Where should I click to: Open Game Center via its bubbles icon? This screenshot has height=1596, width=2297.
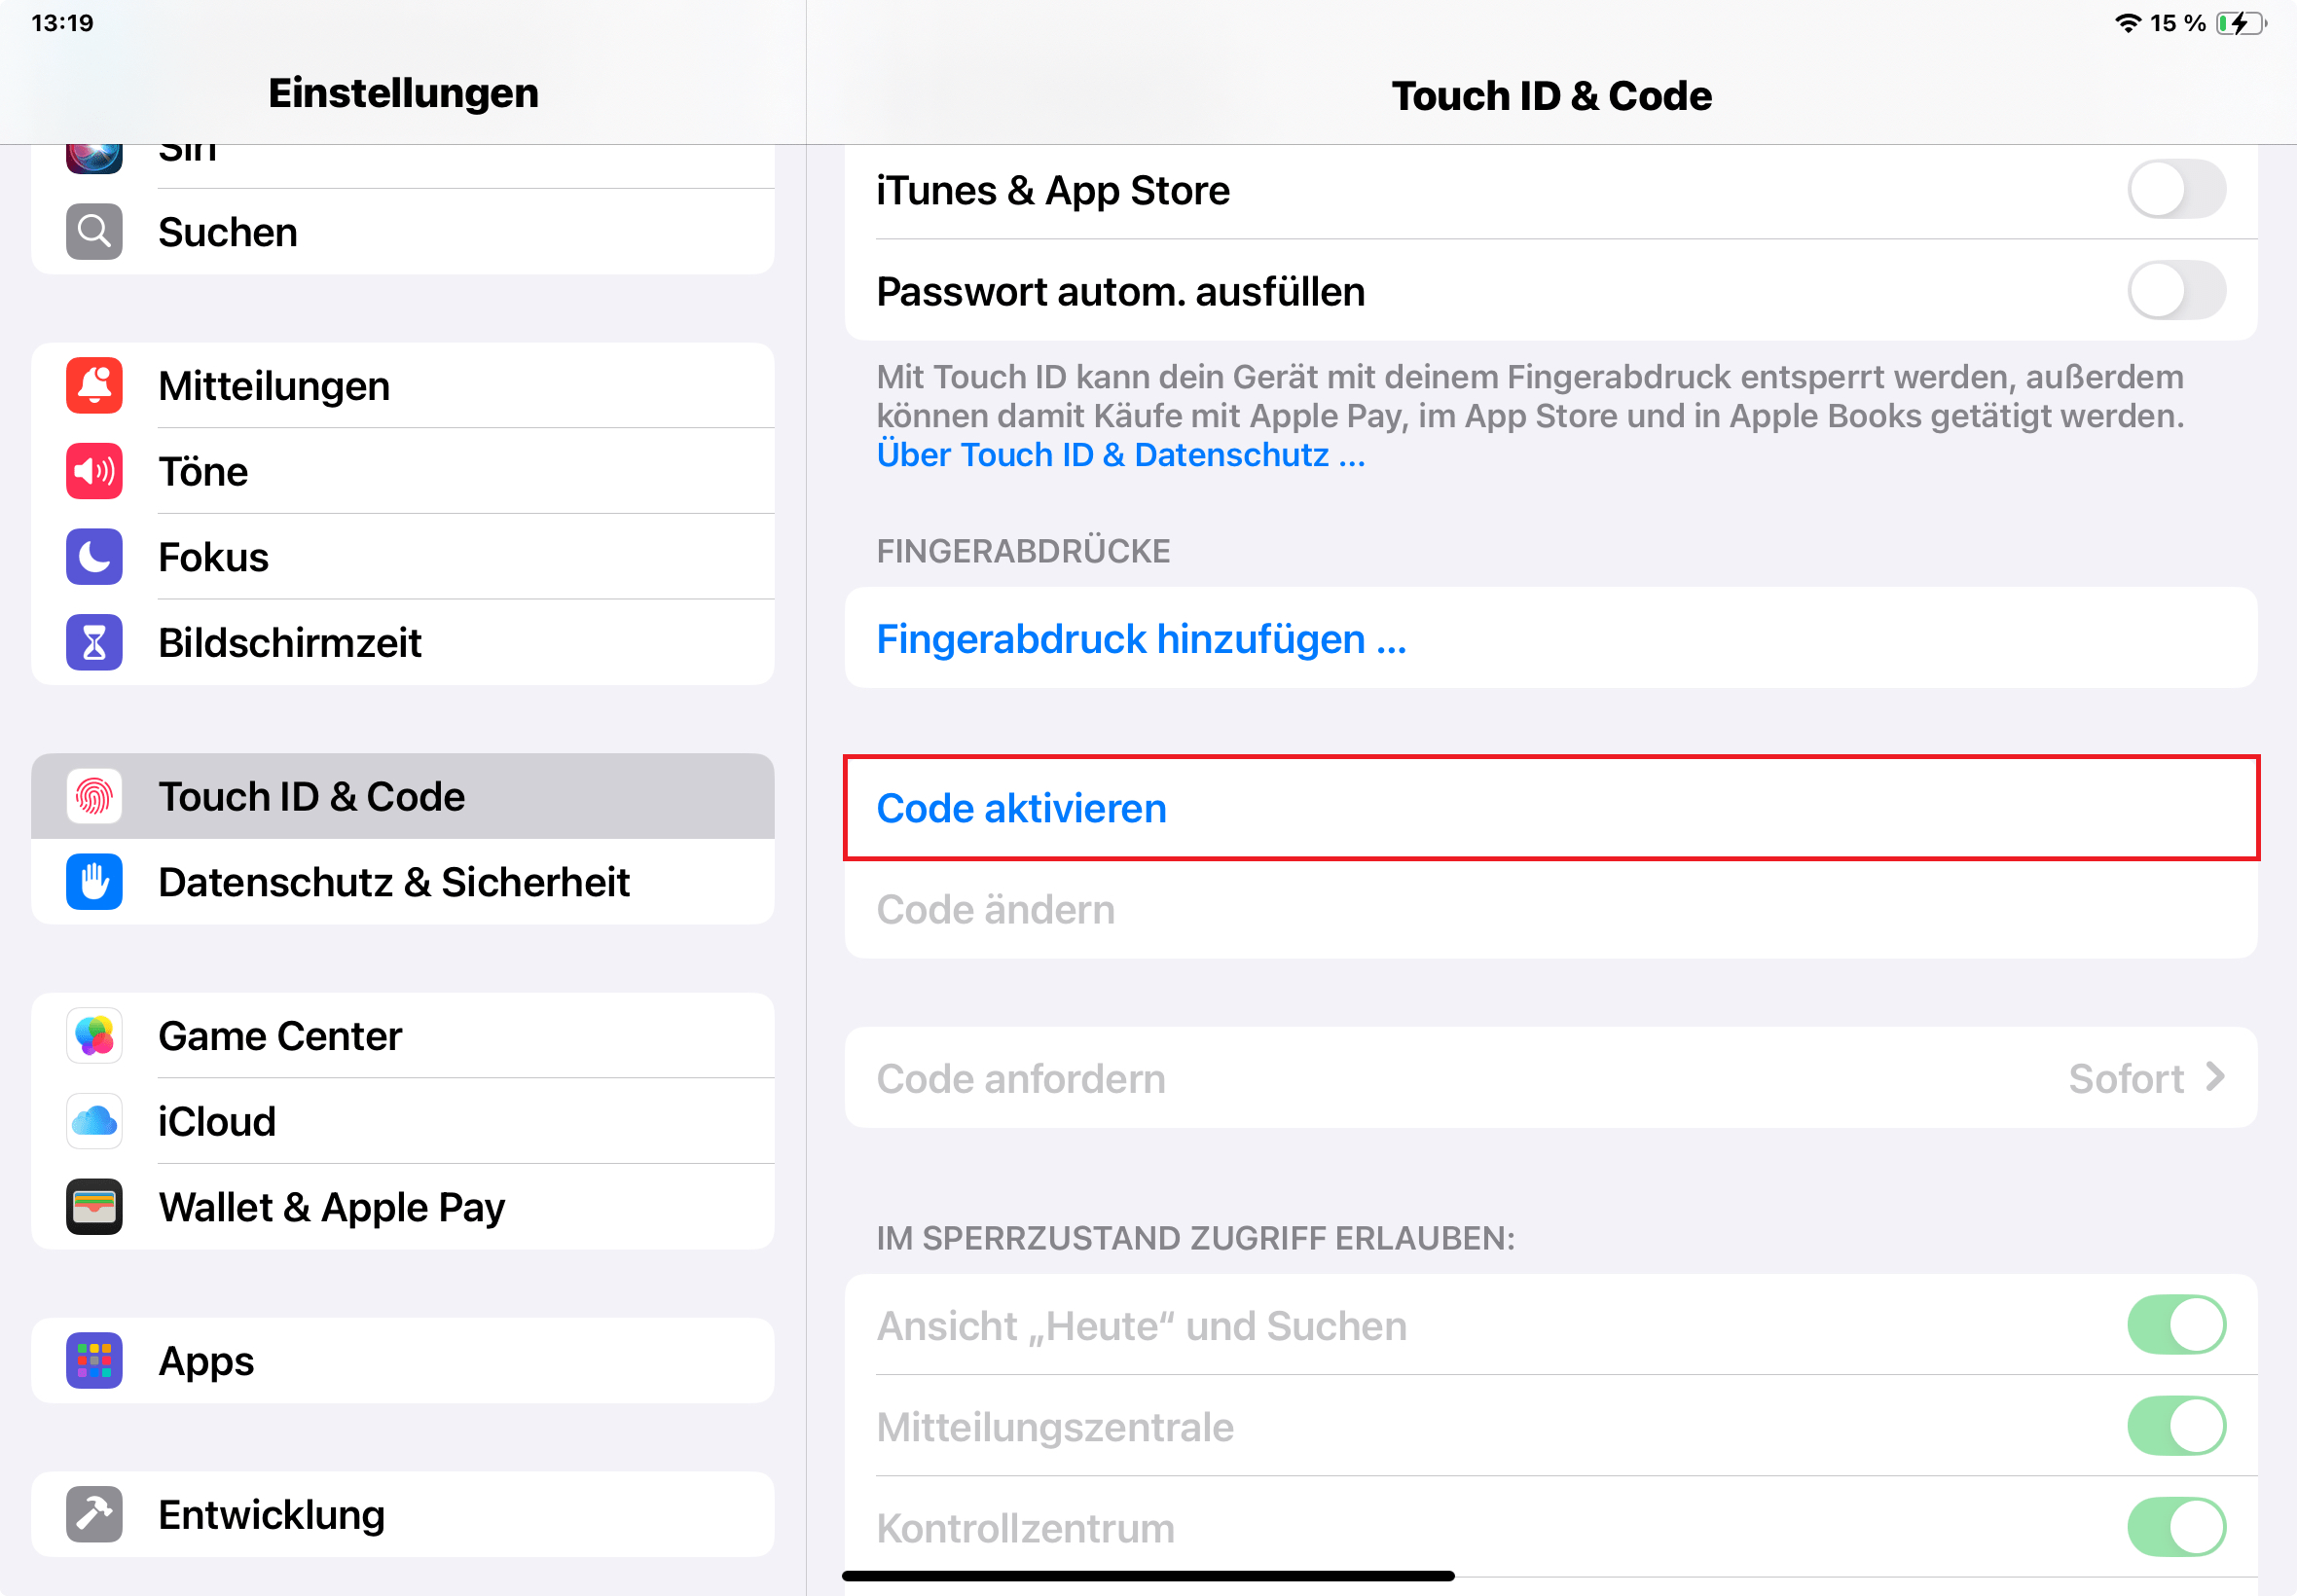pyautogui.click(x=94, y=1036)
